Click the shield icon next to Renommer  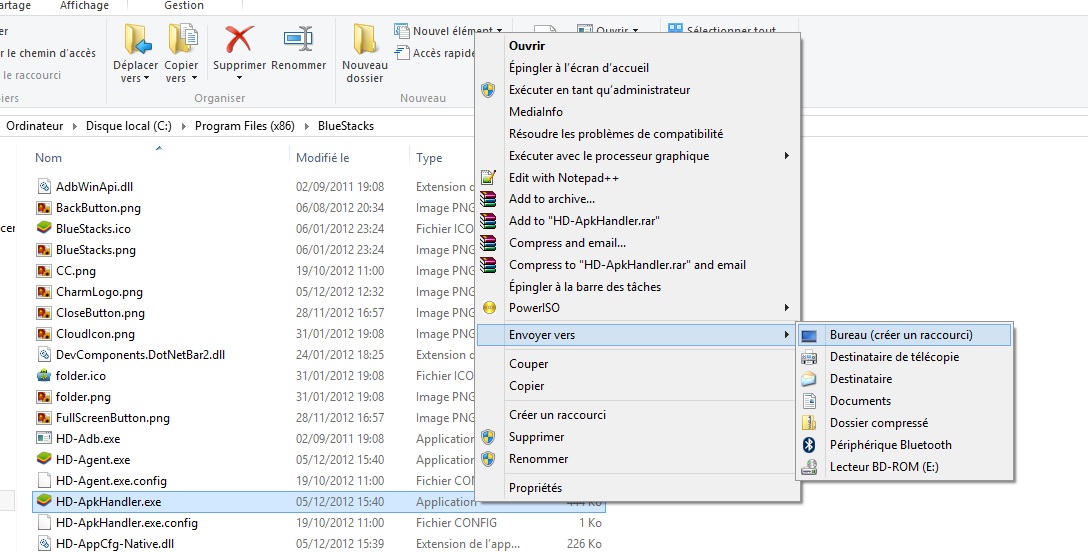point(488,459)
